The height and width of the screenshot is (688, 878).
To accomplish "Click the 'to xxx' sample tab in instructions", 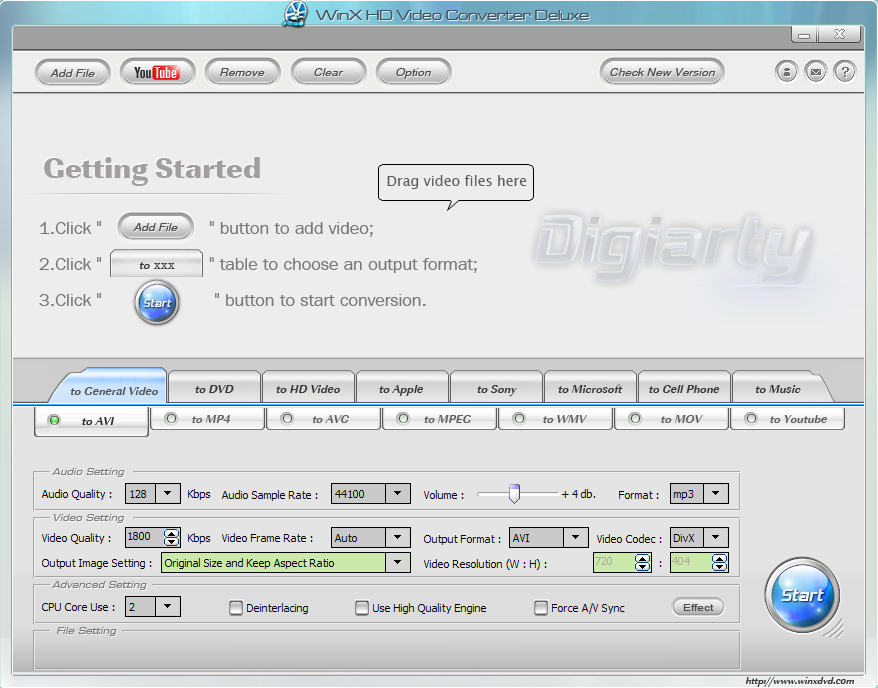I will 157,264.
